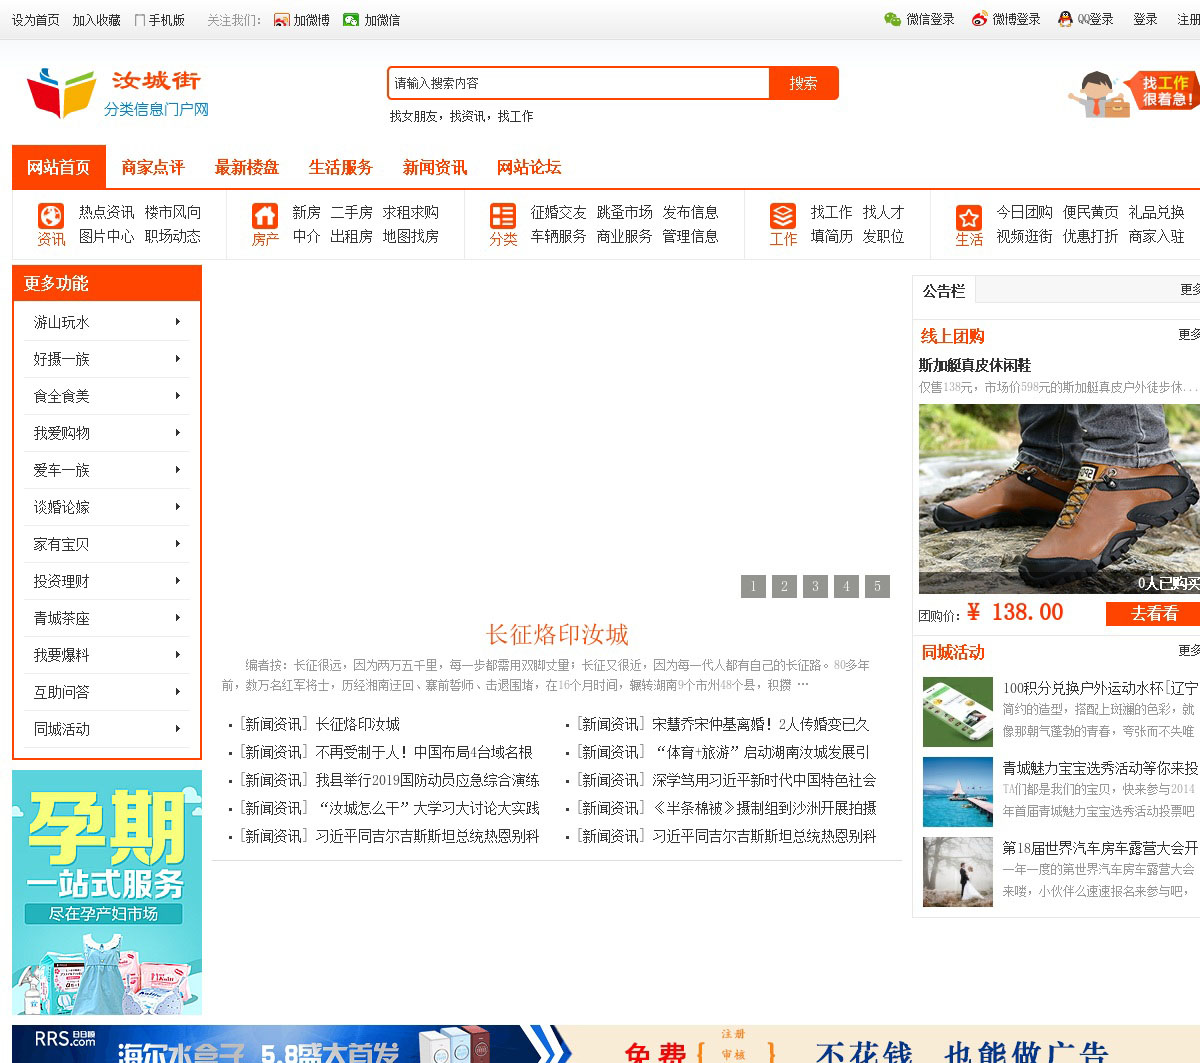
Task: Click the search content input field
Action: [x=578, y=83]
